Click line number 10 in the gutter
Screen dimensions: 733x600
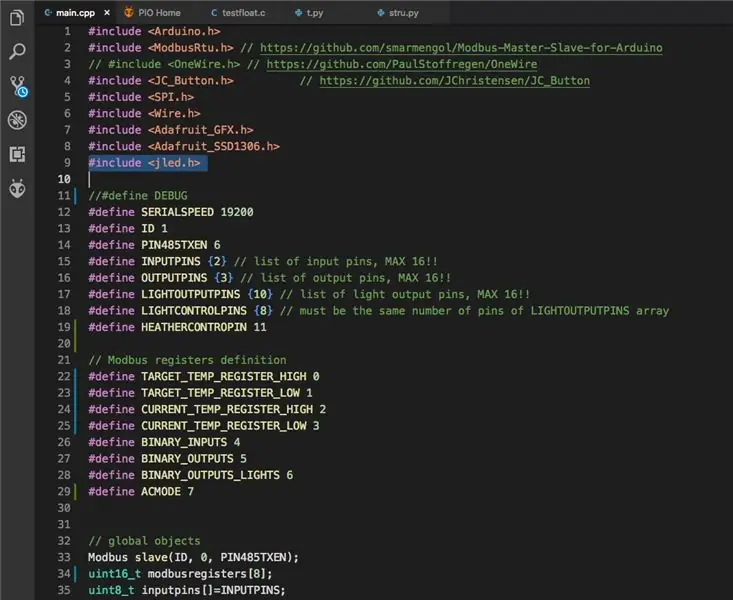[65, 179]
